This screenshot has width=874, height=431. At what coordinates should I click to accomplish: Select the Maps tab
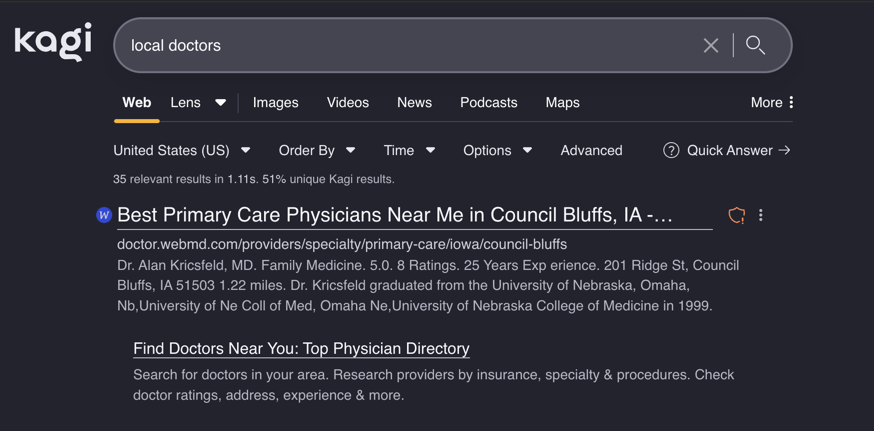pyautogui.click(x=562, y=102)
